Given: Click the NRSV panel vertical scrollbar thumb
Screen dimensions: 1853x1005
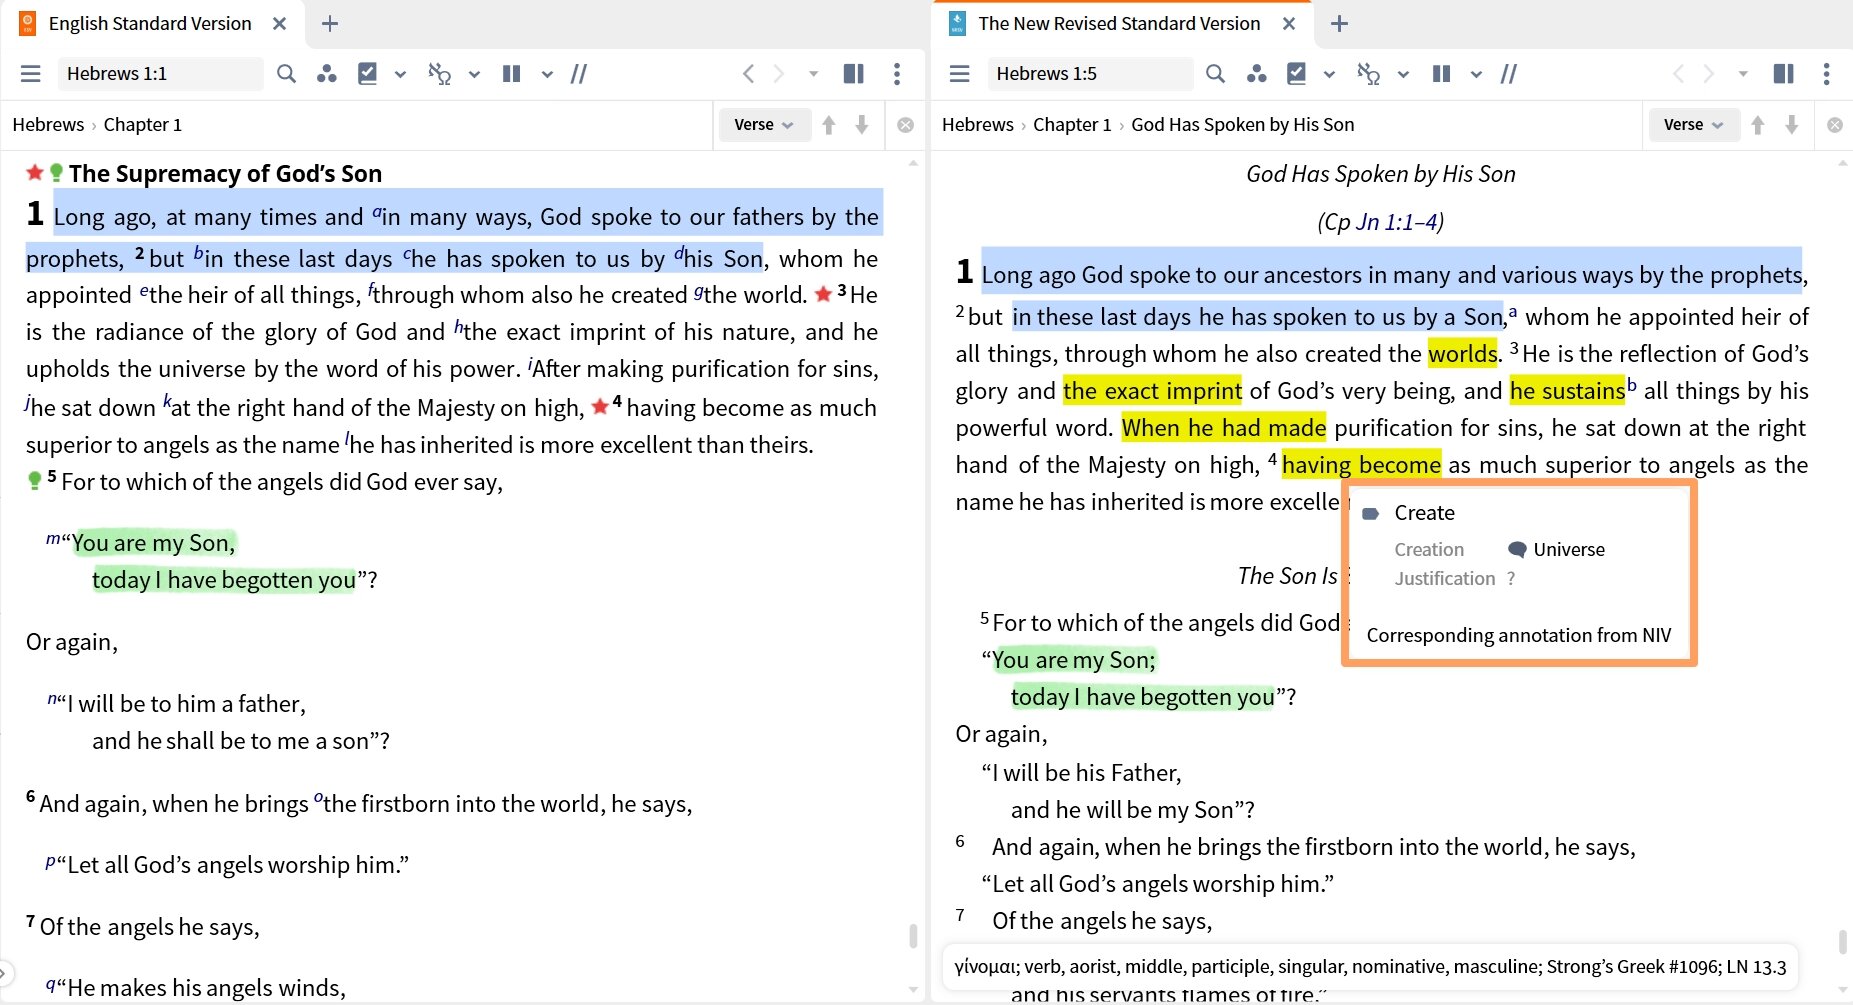Looking at the screenshot, I should coord(1842,942).
